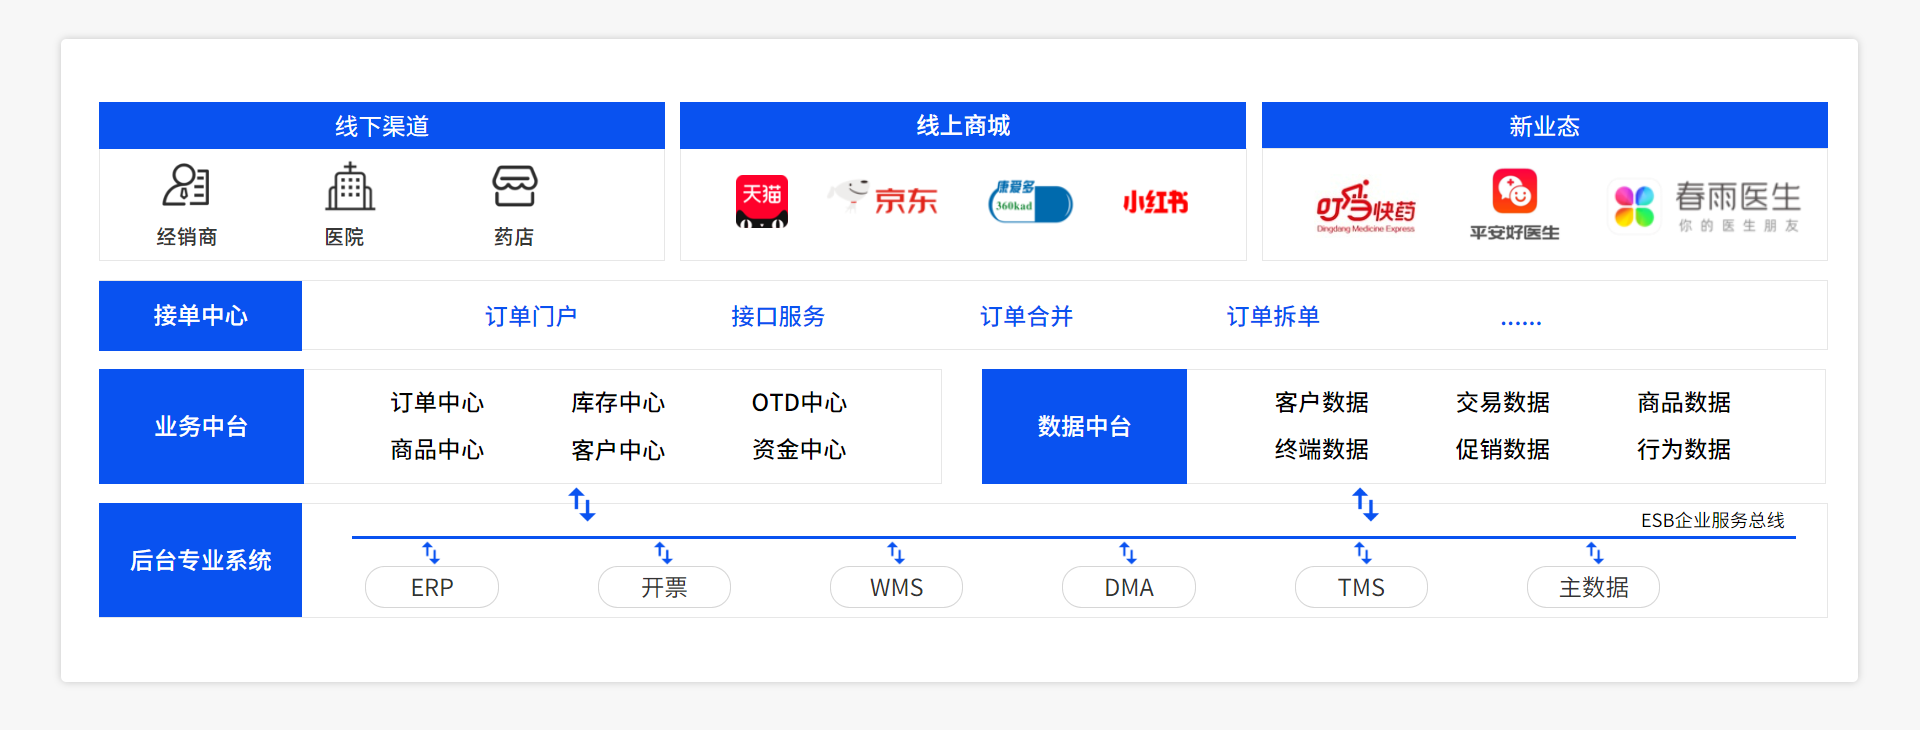Image resolution: width=1920 pixels, height=730 pixels.
Task: Click the 开票 pill button
Action: pyautogui.click(x=664, y=587)
